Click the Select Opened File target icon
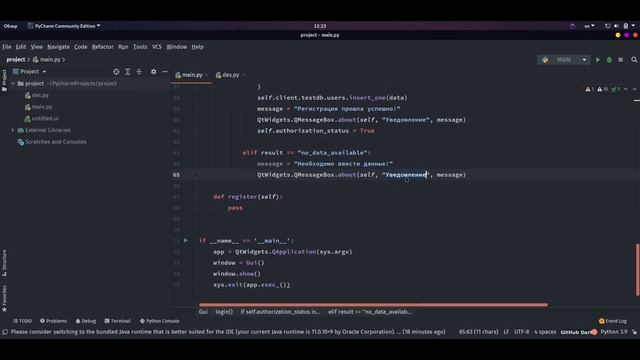 click(x=116, y=71)
